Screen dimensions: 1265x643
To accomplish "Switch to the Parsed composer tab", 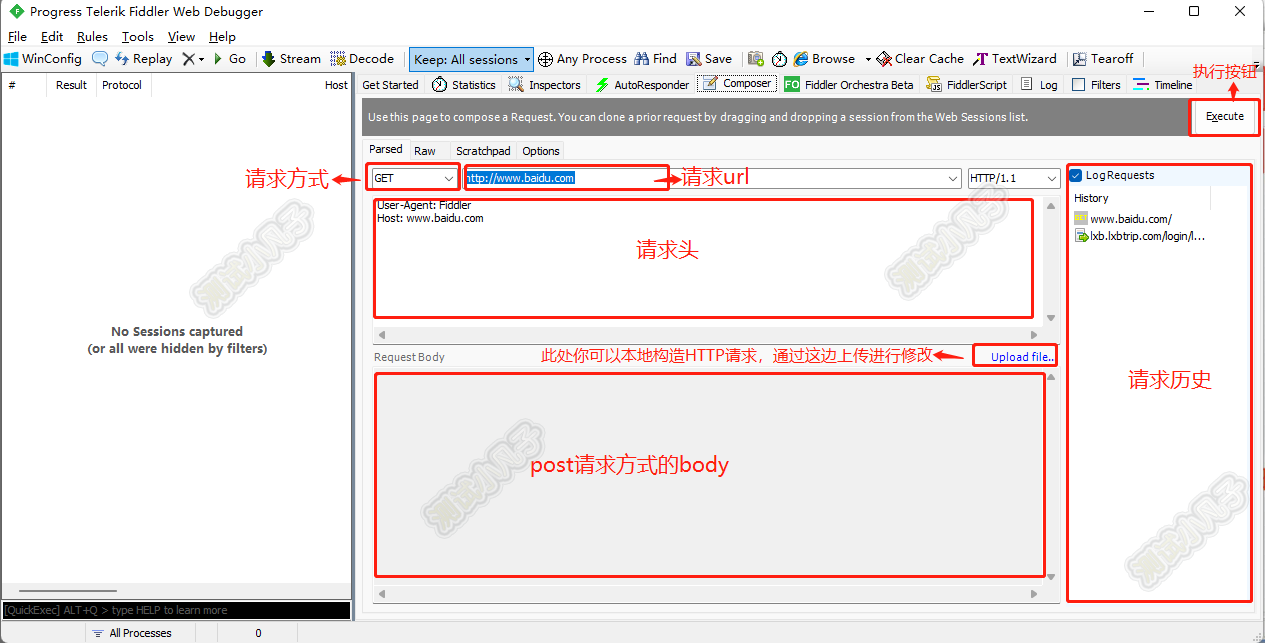I will click(386, 150).
